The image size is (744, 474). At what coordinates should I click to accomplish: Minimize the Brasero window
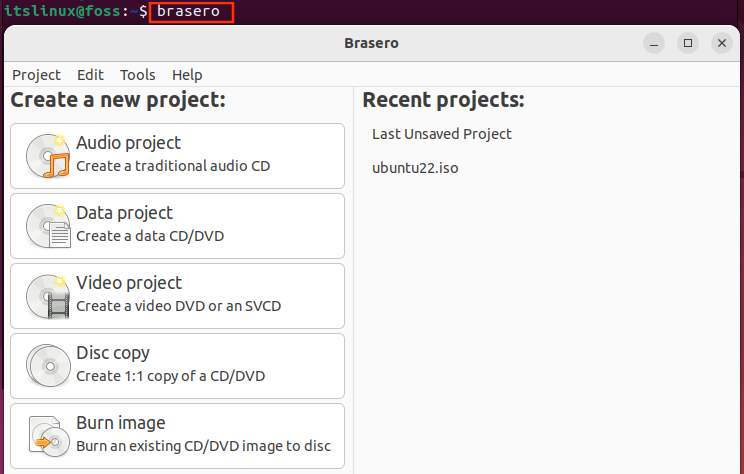[654, 43]
